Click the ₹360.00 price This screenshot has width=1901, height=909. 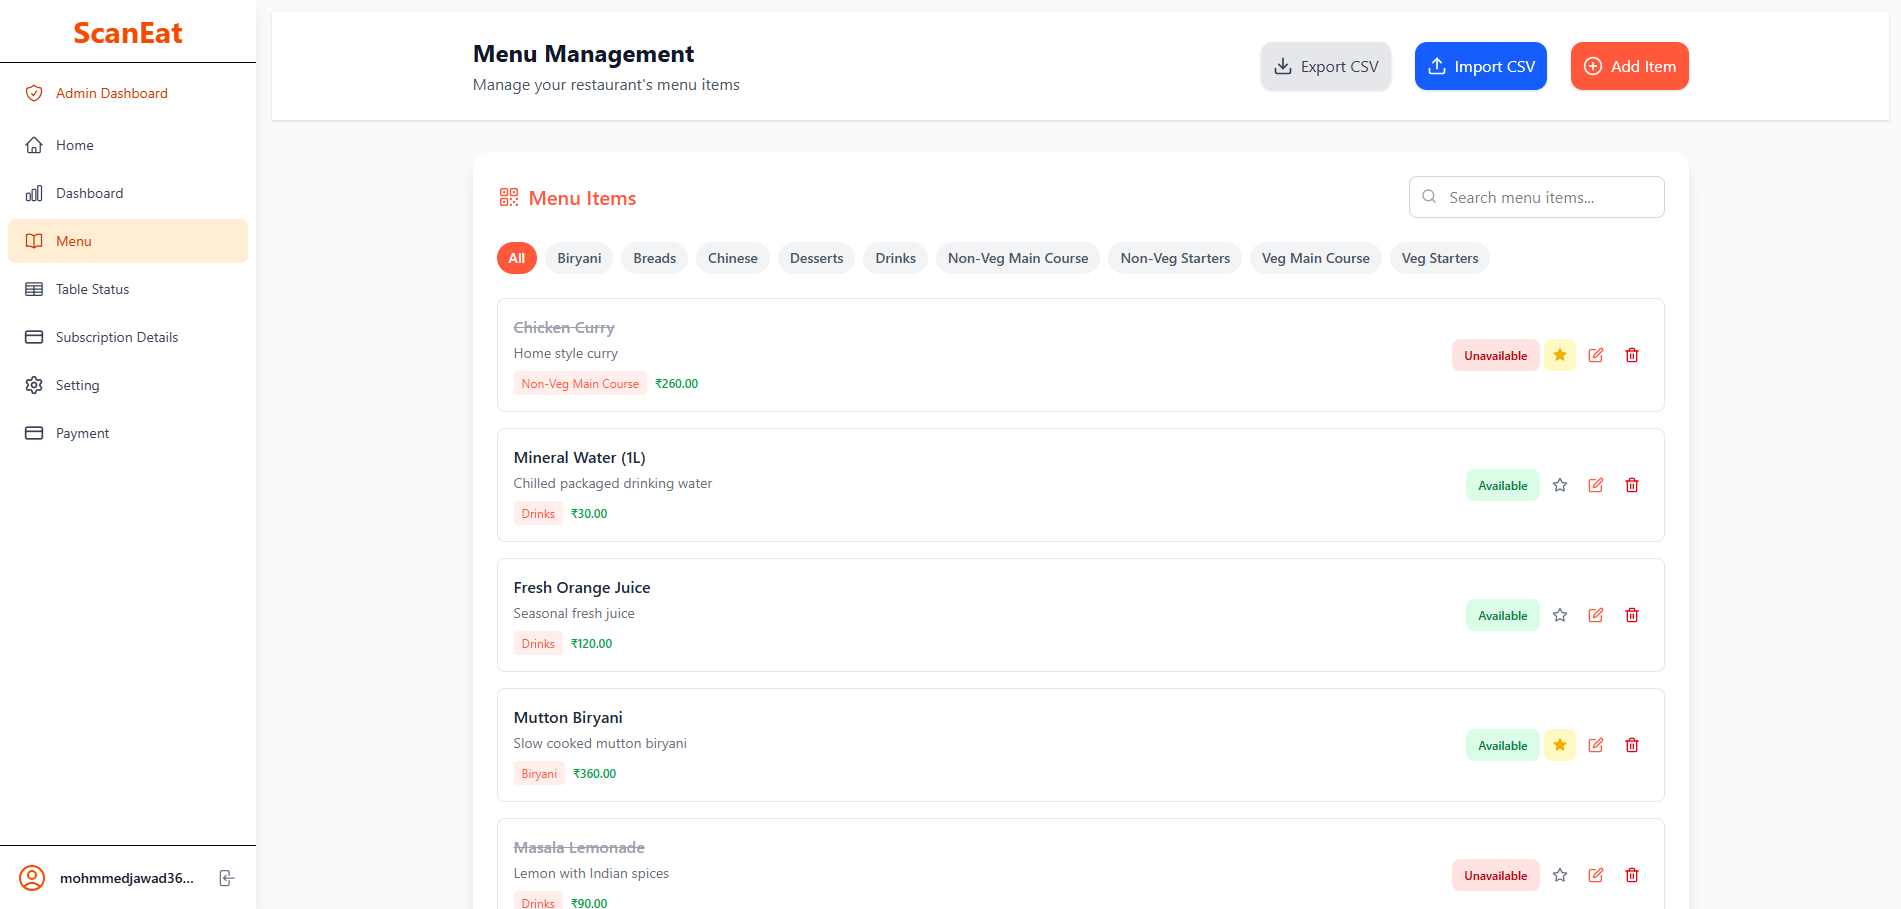(x=595, y=774)
